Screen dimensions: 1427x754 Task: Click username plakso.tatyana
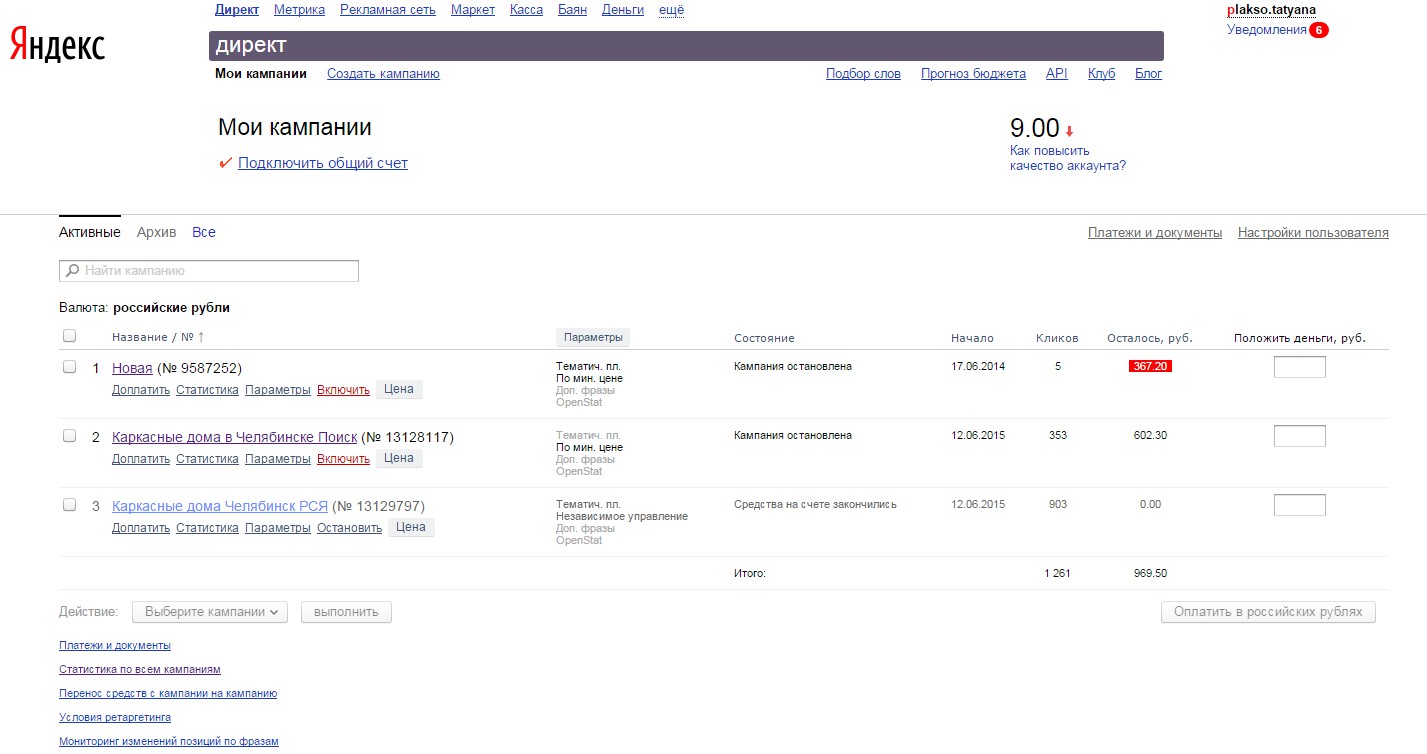click(x=1271, y=10)
